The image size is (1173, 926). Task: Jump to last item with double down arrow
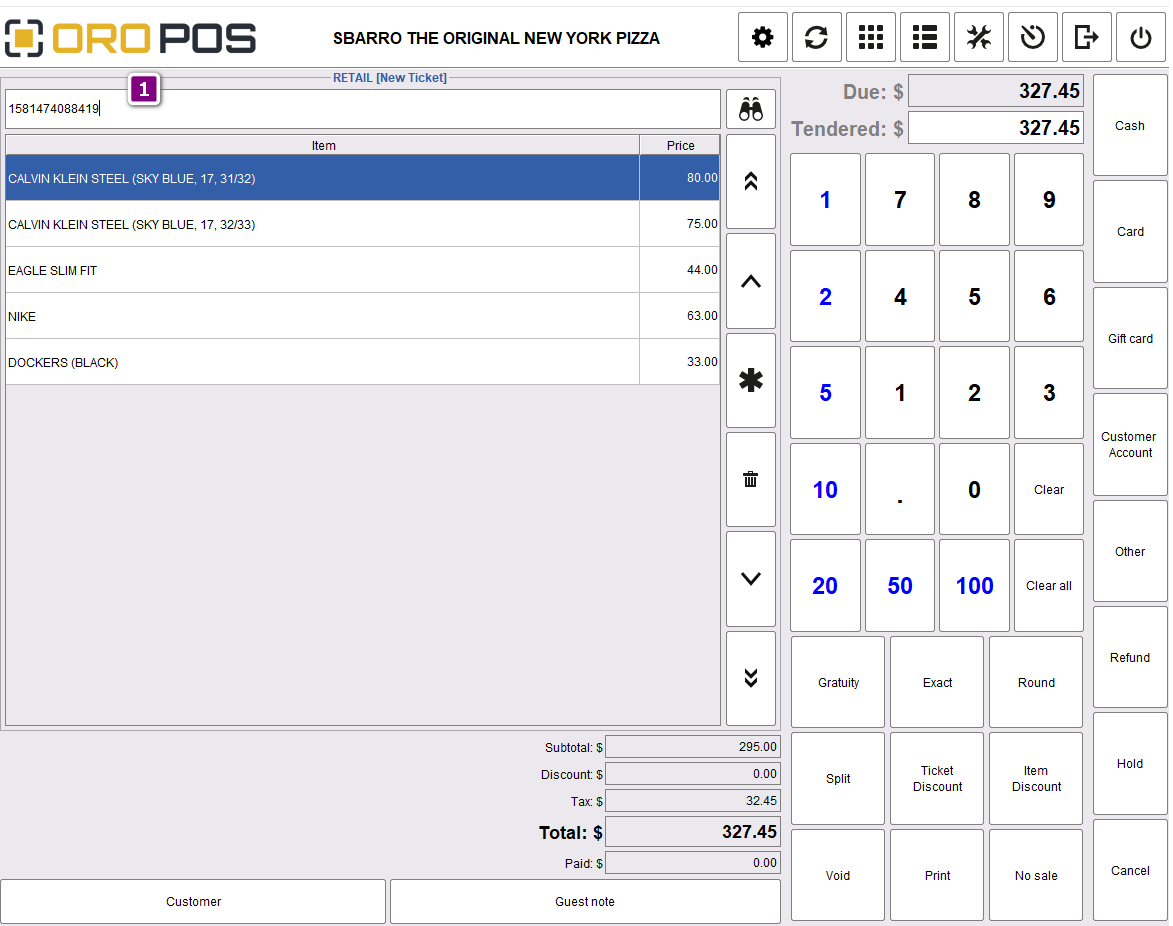750,678
